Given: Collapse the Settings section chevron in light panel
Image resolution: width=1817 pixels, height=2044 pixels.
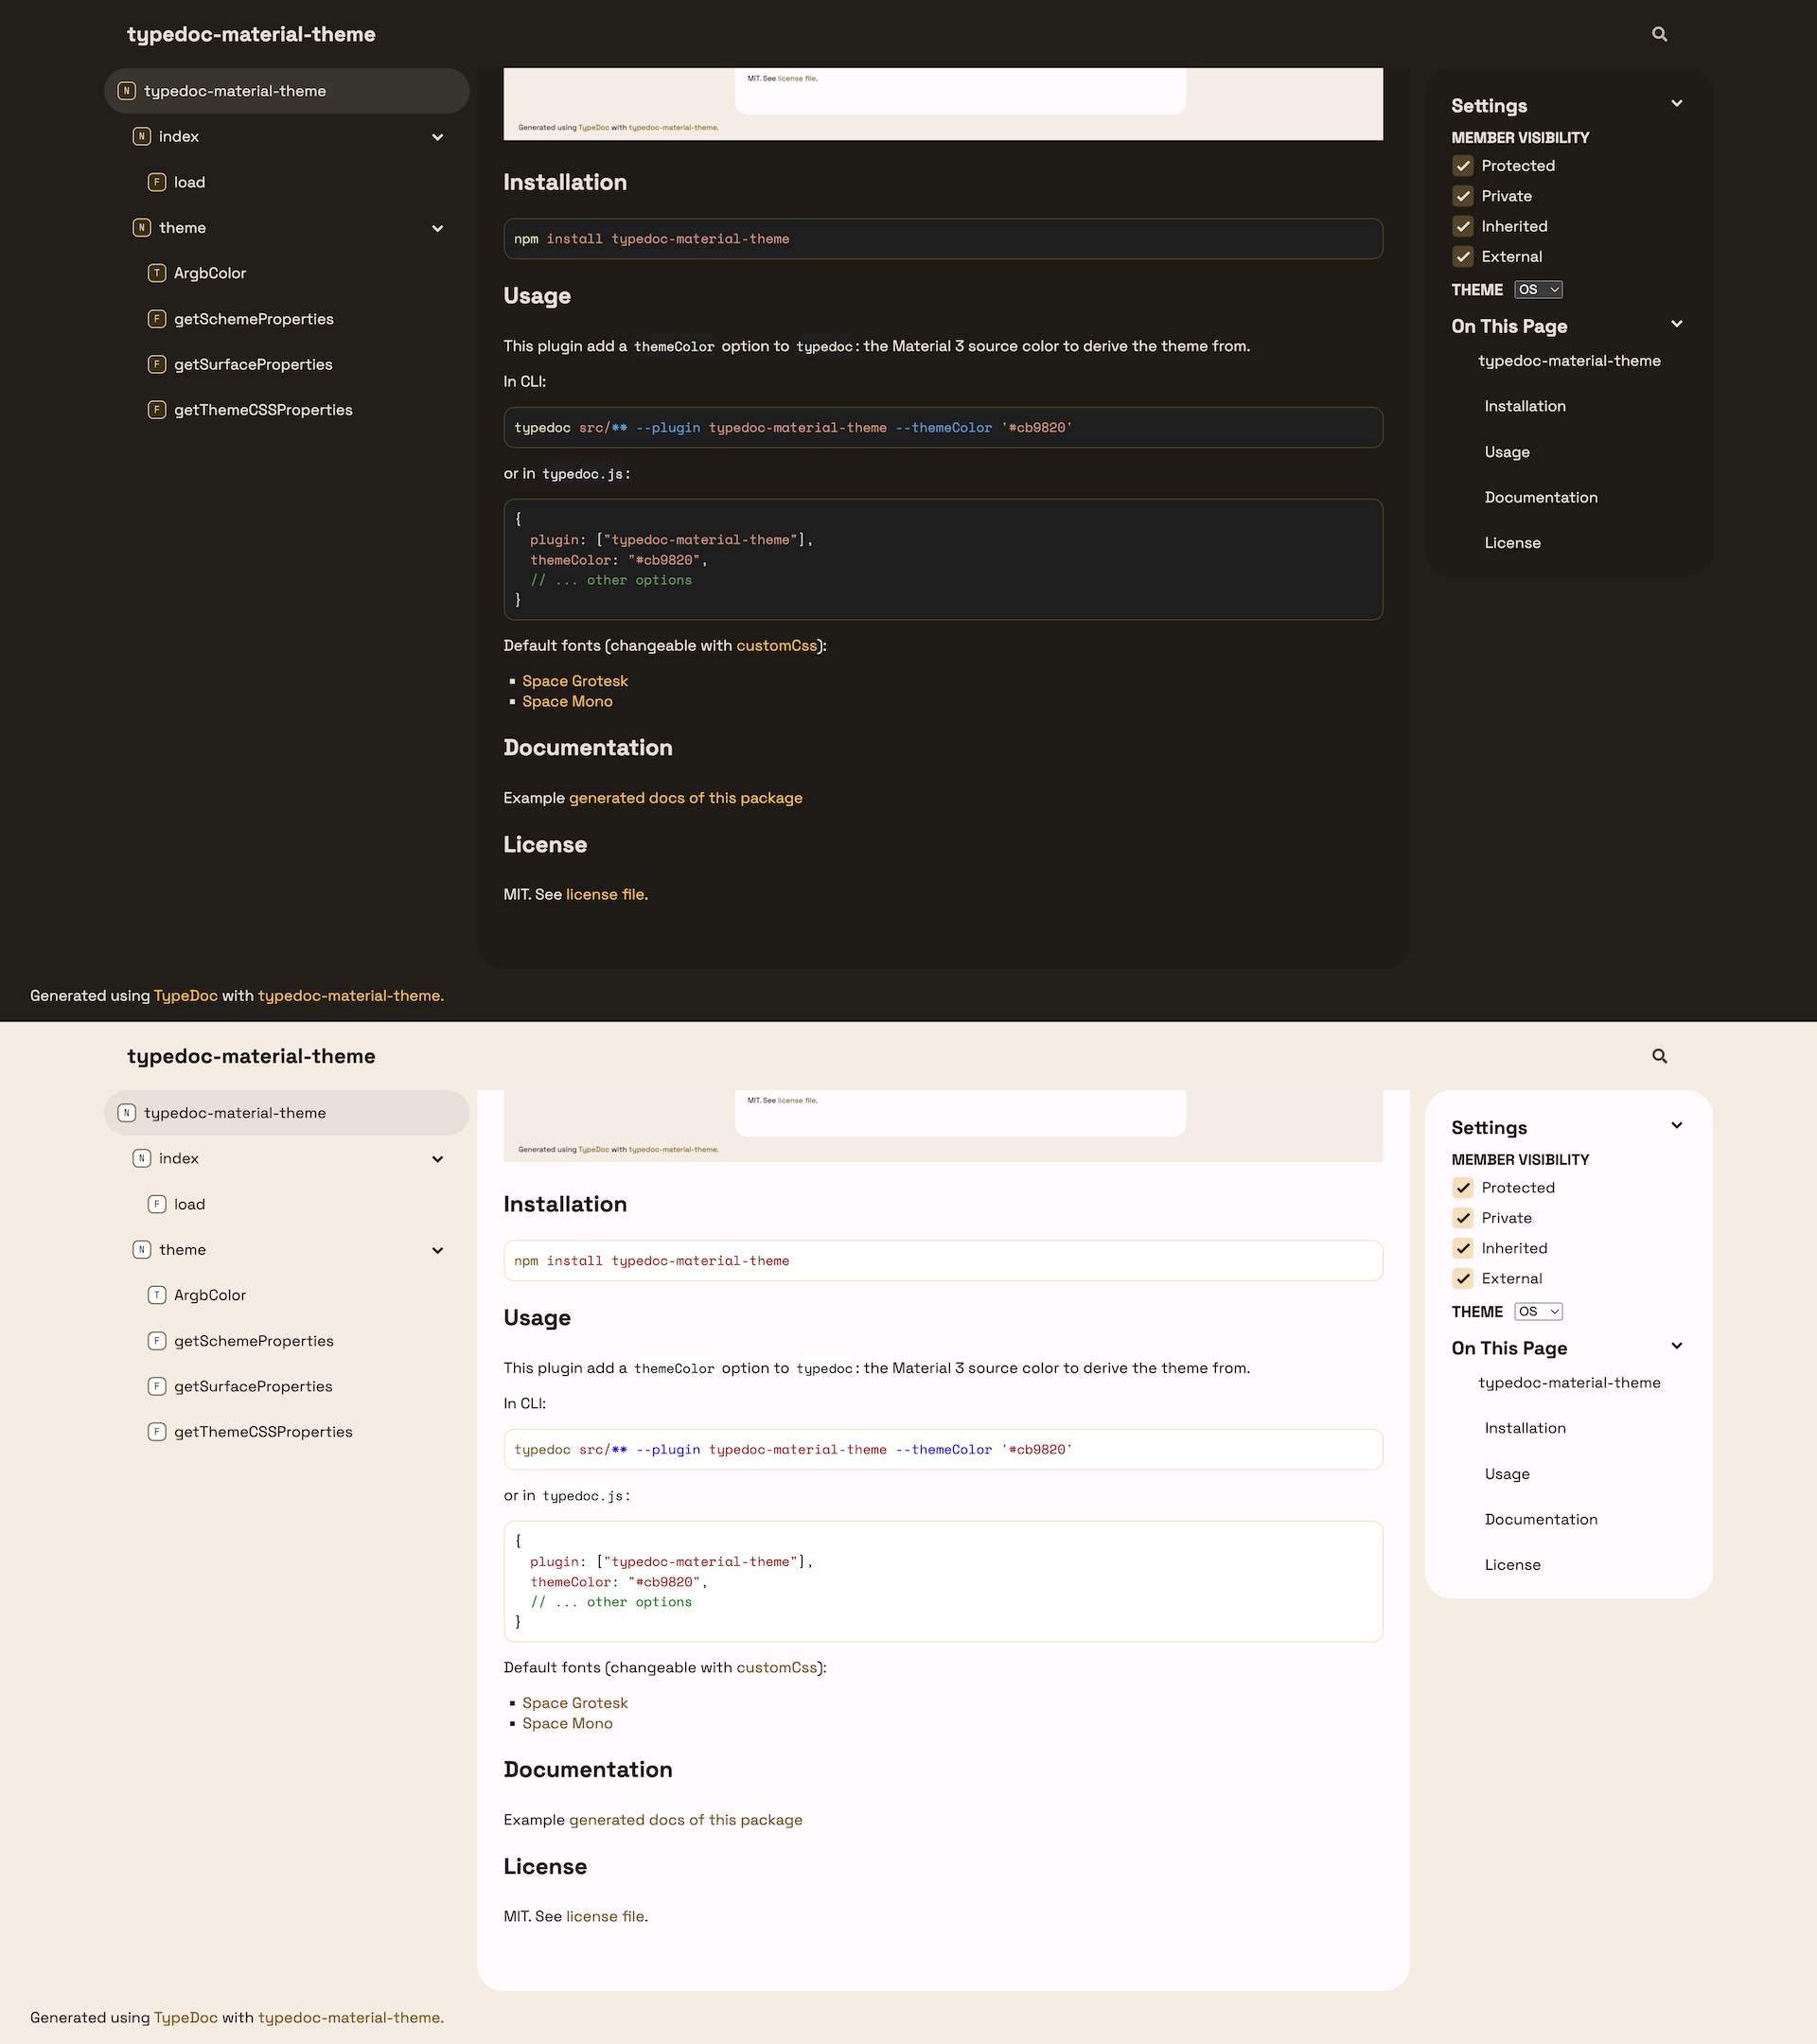Looking at the screenshot, I should pos(1677,1125).
